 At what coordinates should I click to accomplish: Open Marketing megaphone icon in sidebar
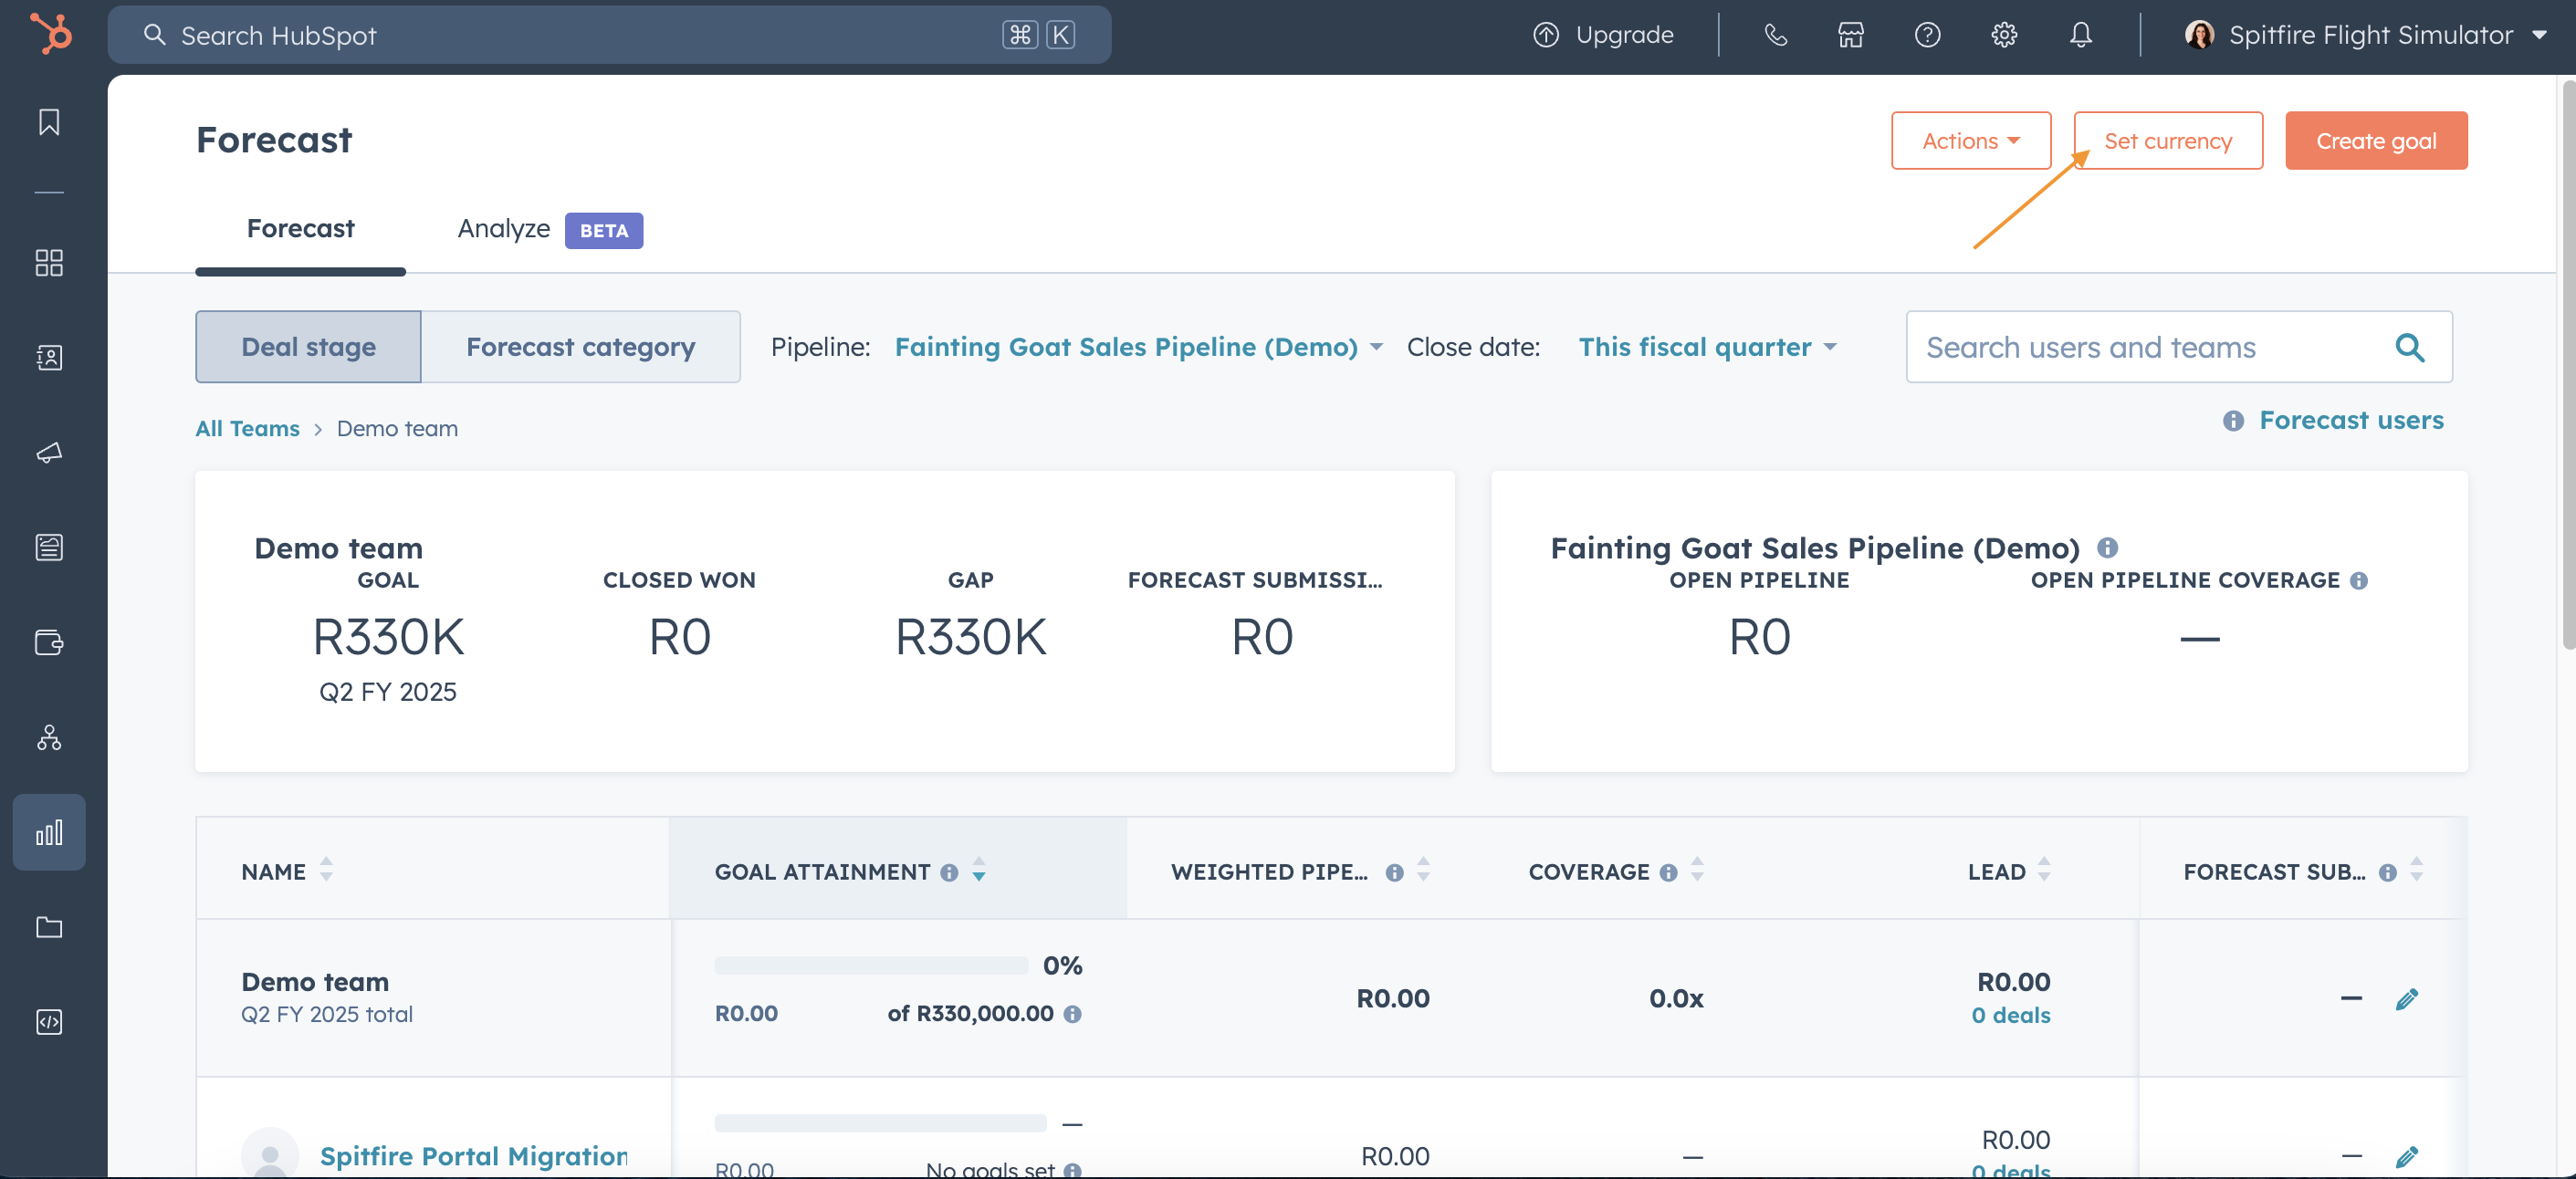coord(49,452)
